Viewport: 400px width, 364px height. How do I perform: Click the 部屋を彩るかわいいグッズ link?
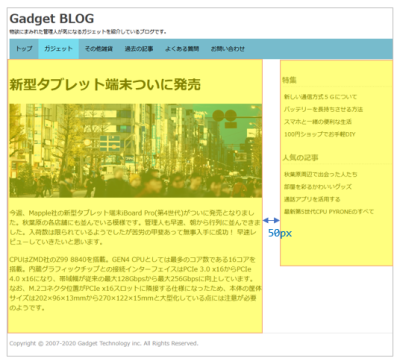point(318,187)
